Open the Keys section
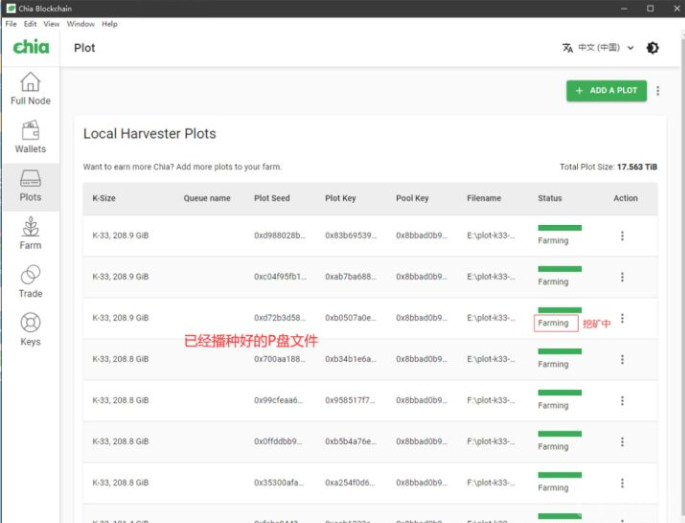The width and height of the screenshot is (685, 523). pos(30,329)
